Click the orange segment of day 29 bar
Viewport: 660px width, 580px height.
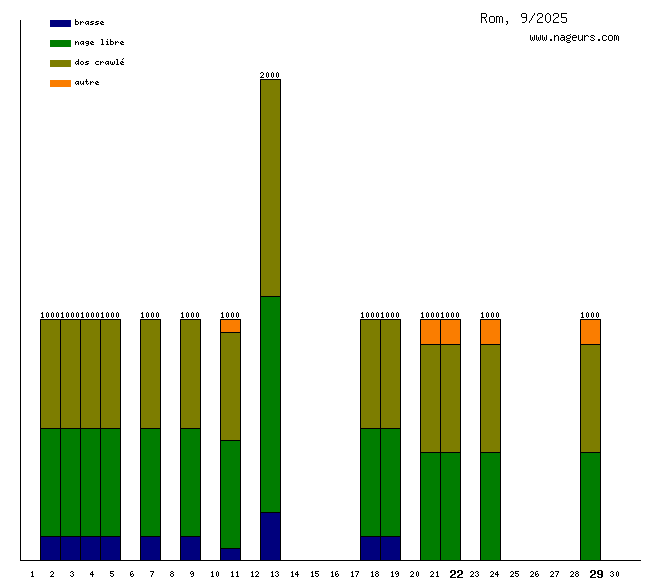pos(590,332)
